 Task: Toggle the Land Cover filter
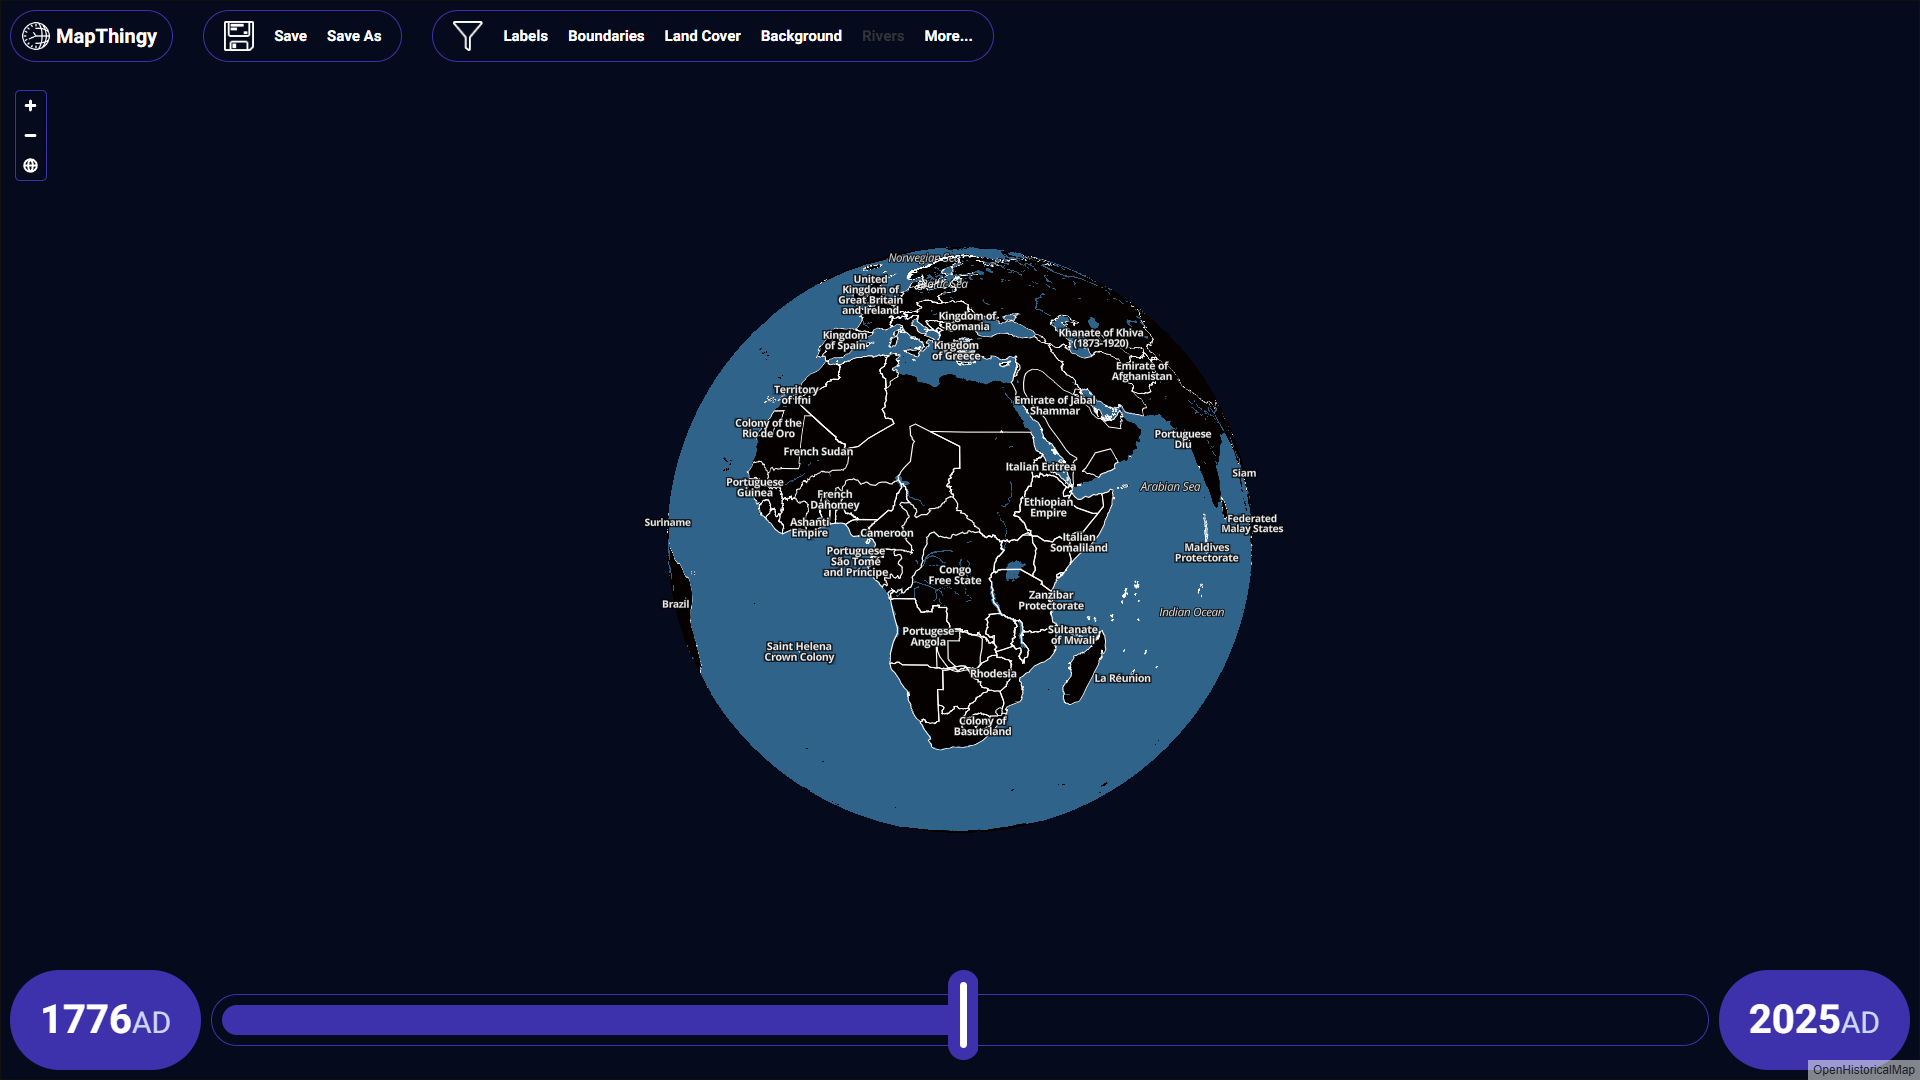tap(702, 36)
